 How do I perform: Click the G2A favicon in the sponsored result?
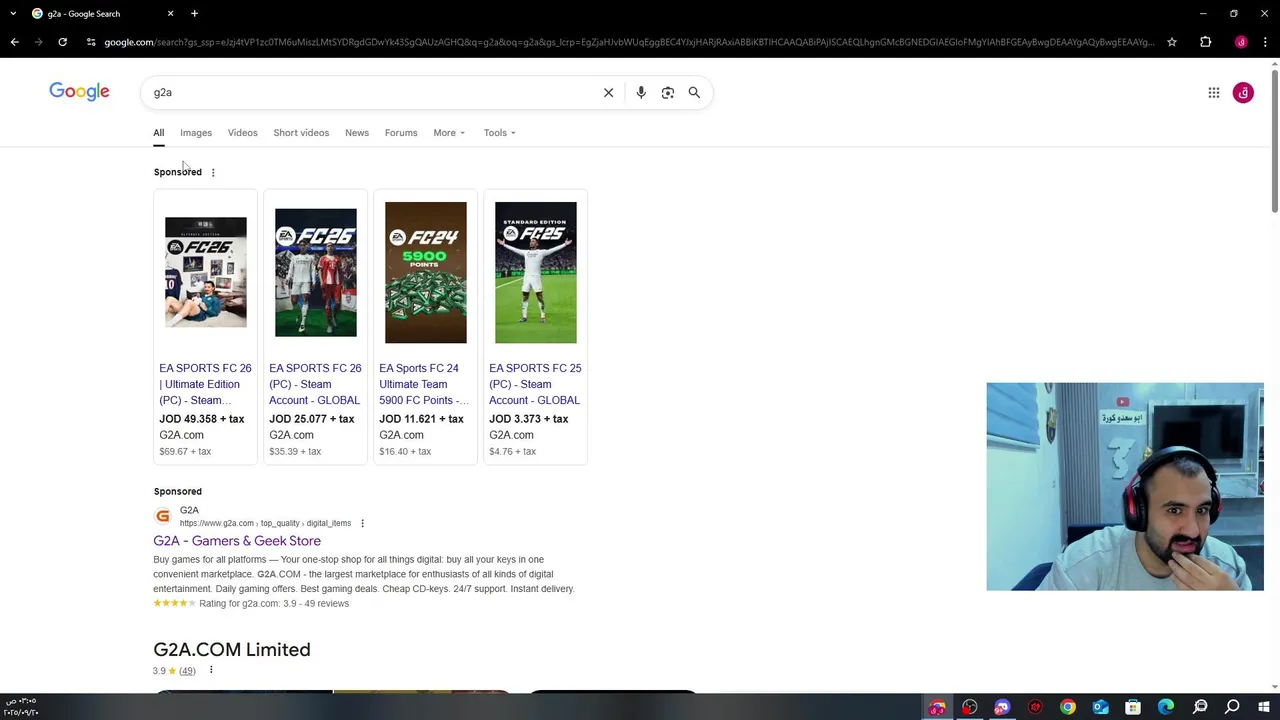point(163,517)
